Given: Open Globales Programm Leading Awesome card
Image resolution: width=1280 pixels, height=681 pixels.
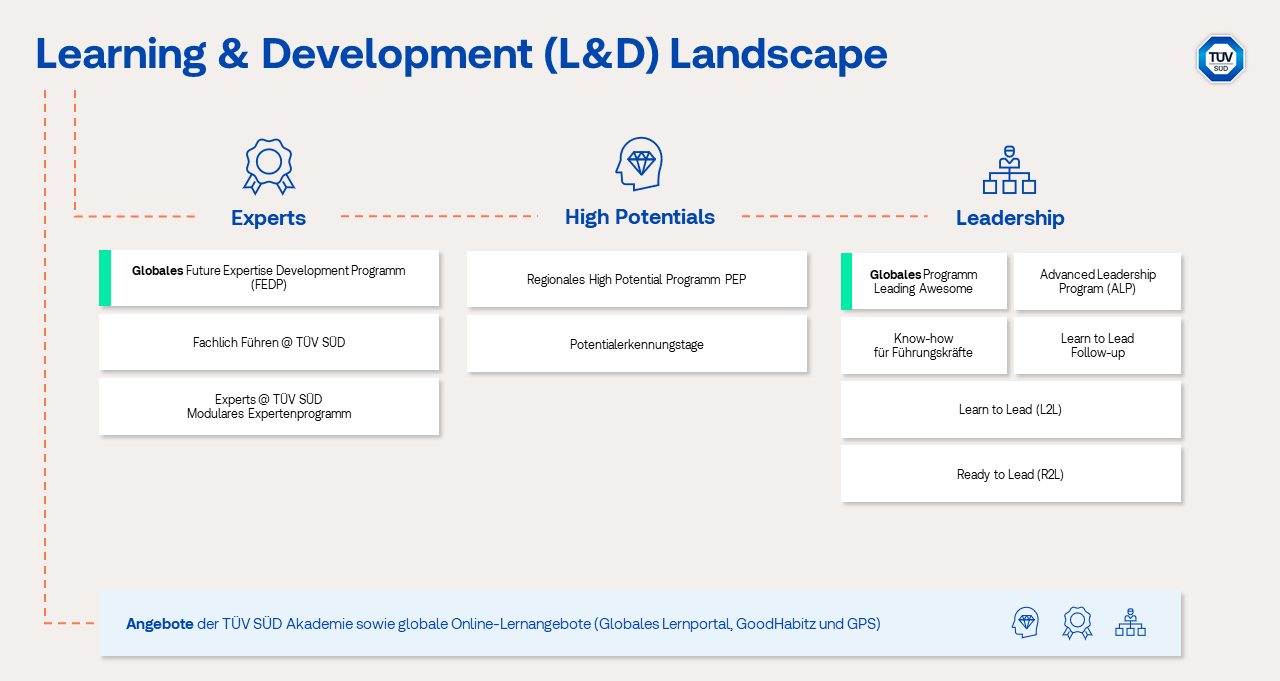Looking at the screenshot, I should tap(924, 281).
